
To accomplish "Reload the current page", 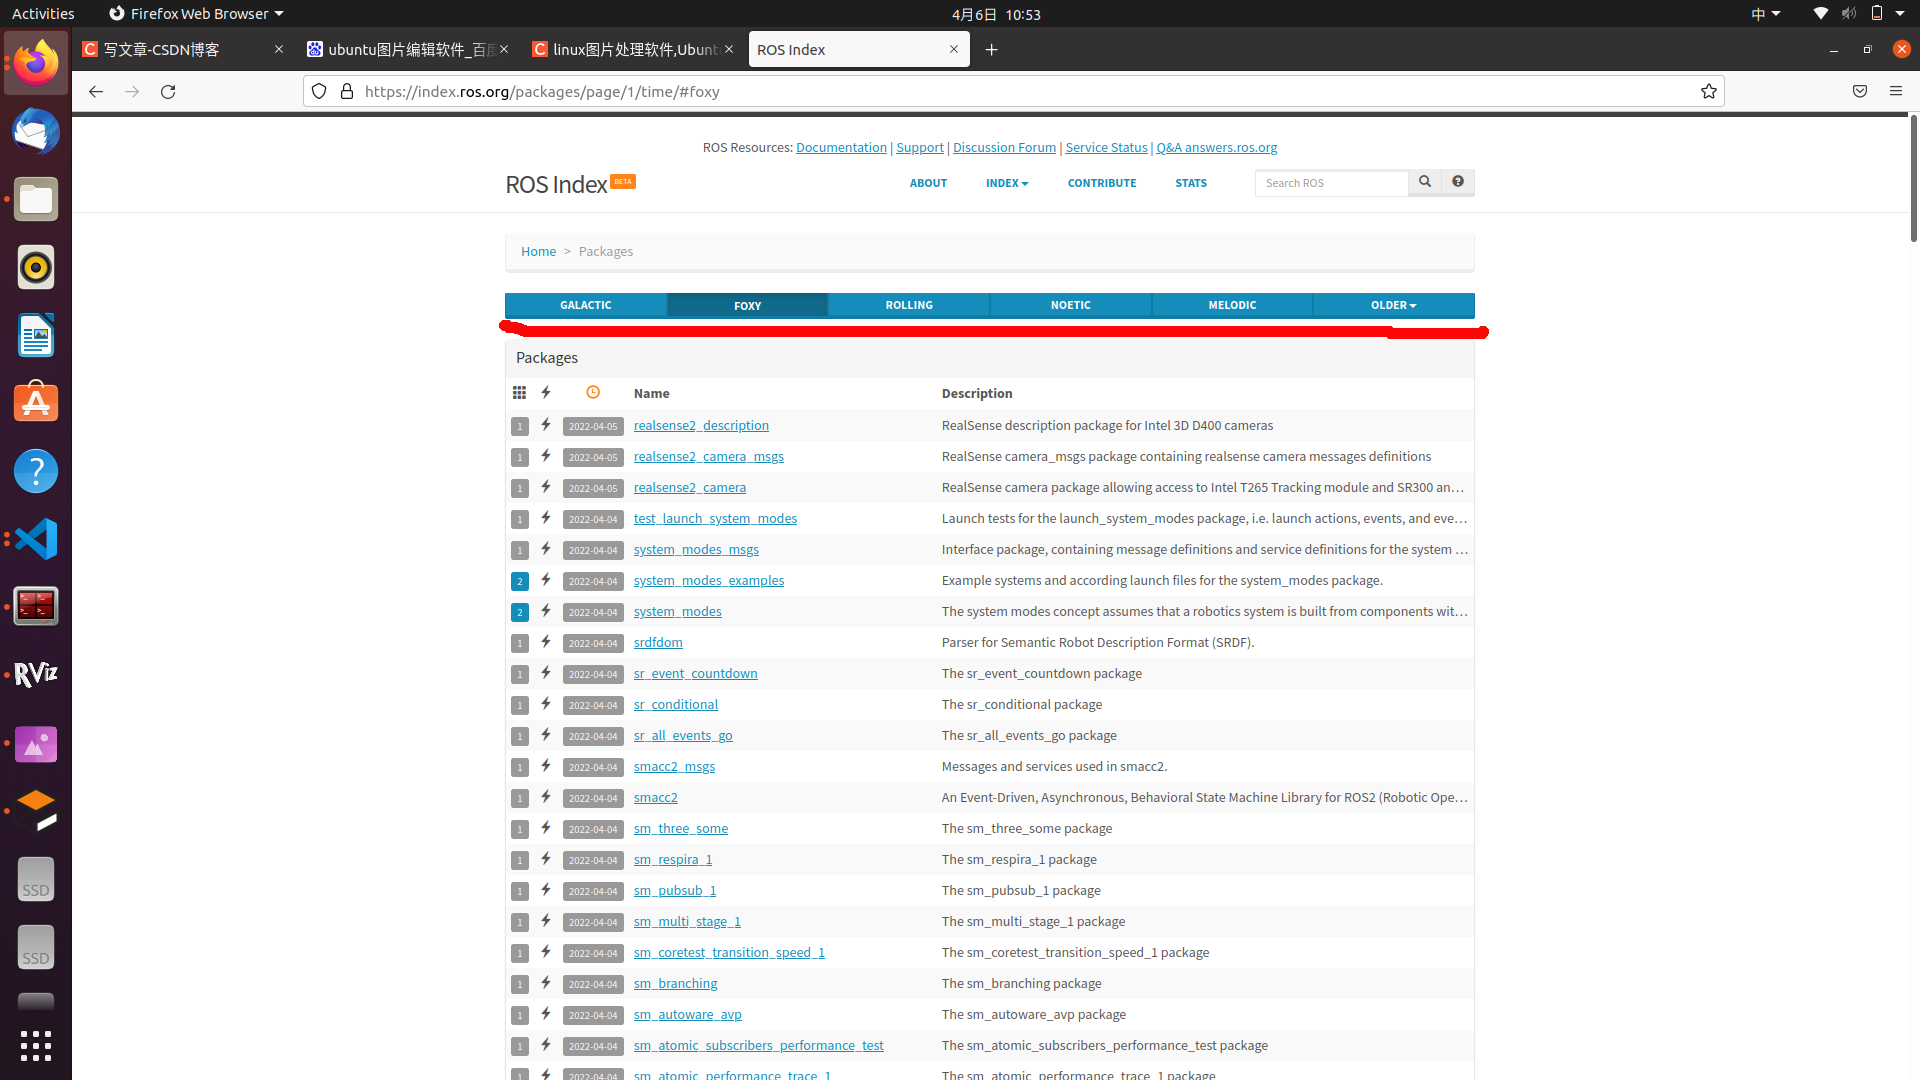I will point(168,91).
